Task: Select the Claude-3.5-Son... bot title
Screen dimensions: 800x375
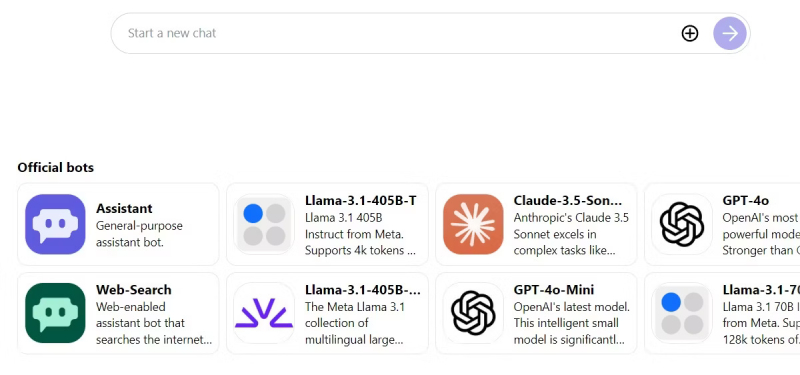Action: tap(568, 201)
